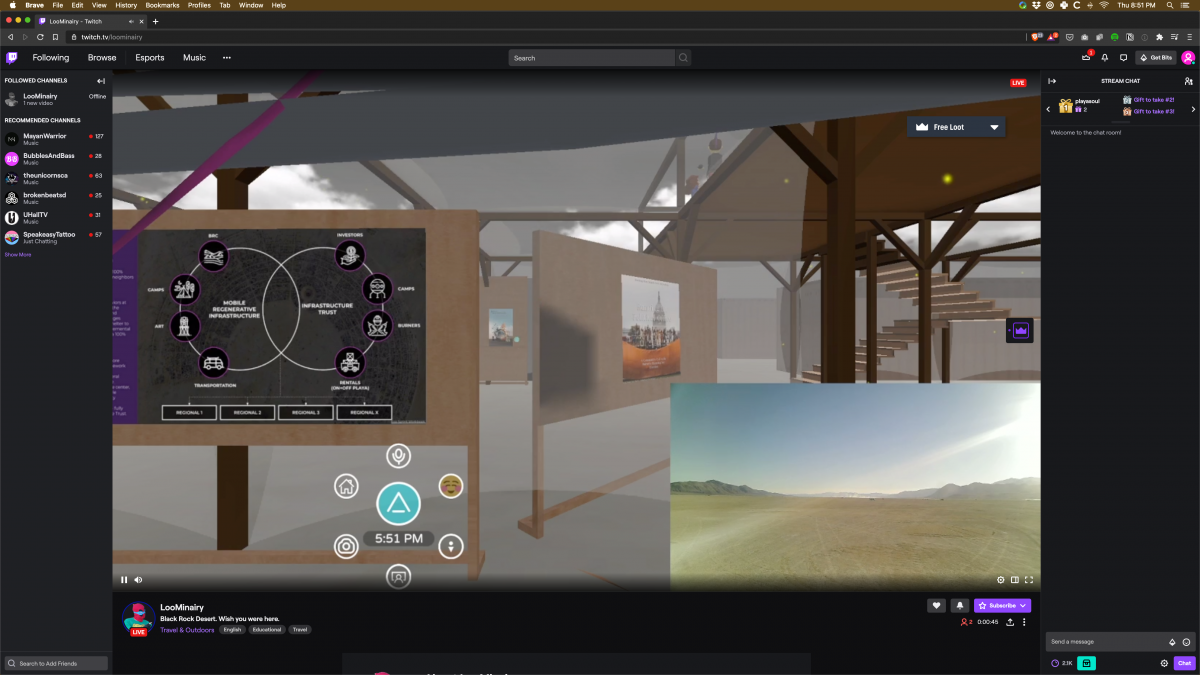Open a new browser tab
The image size is (1200, 675).
pyautogui.click(x=155, y=21)
